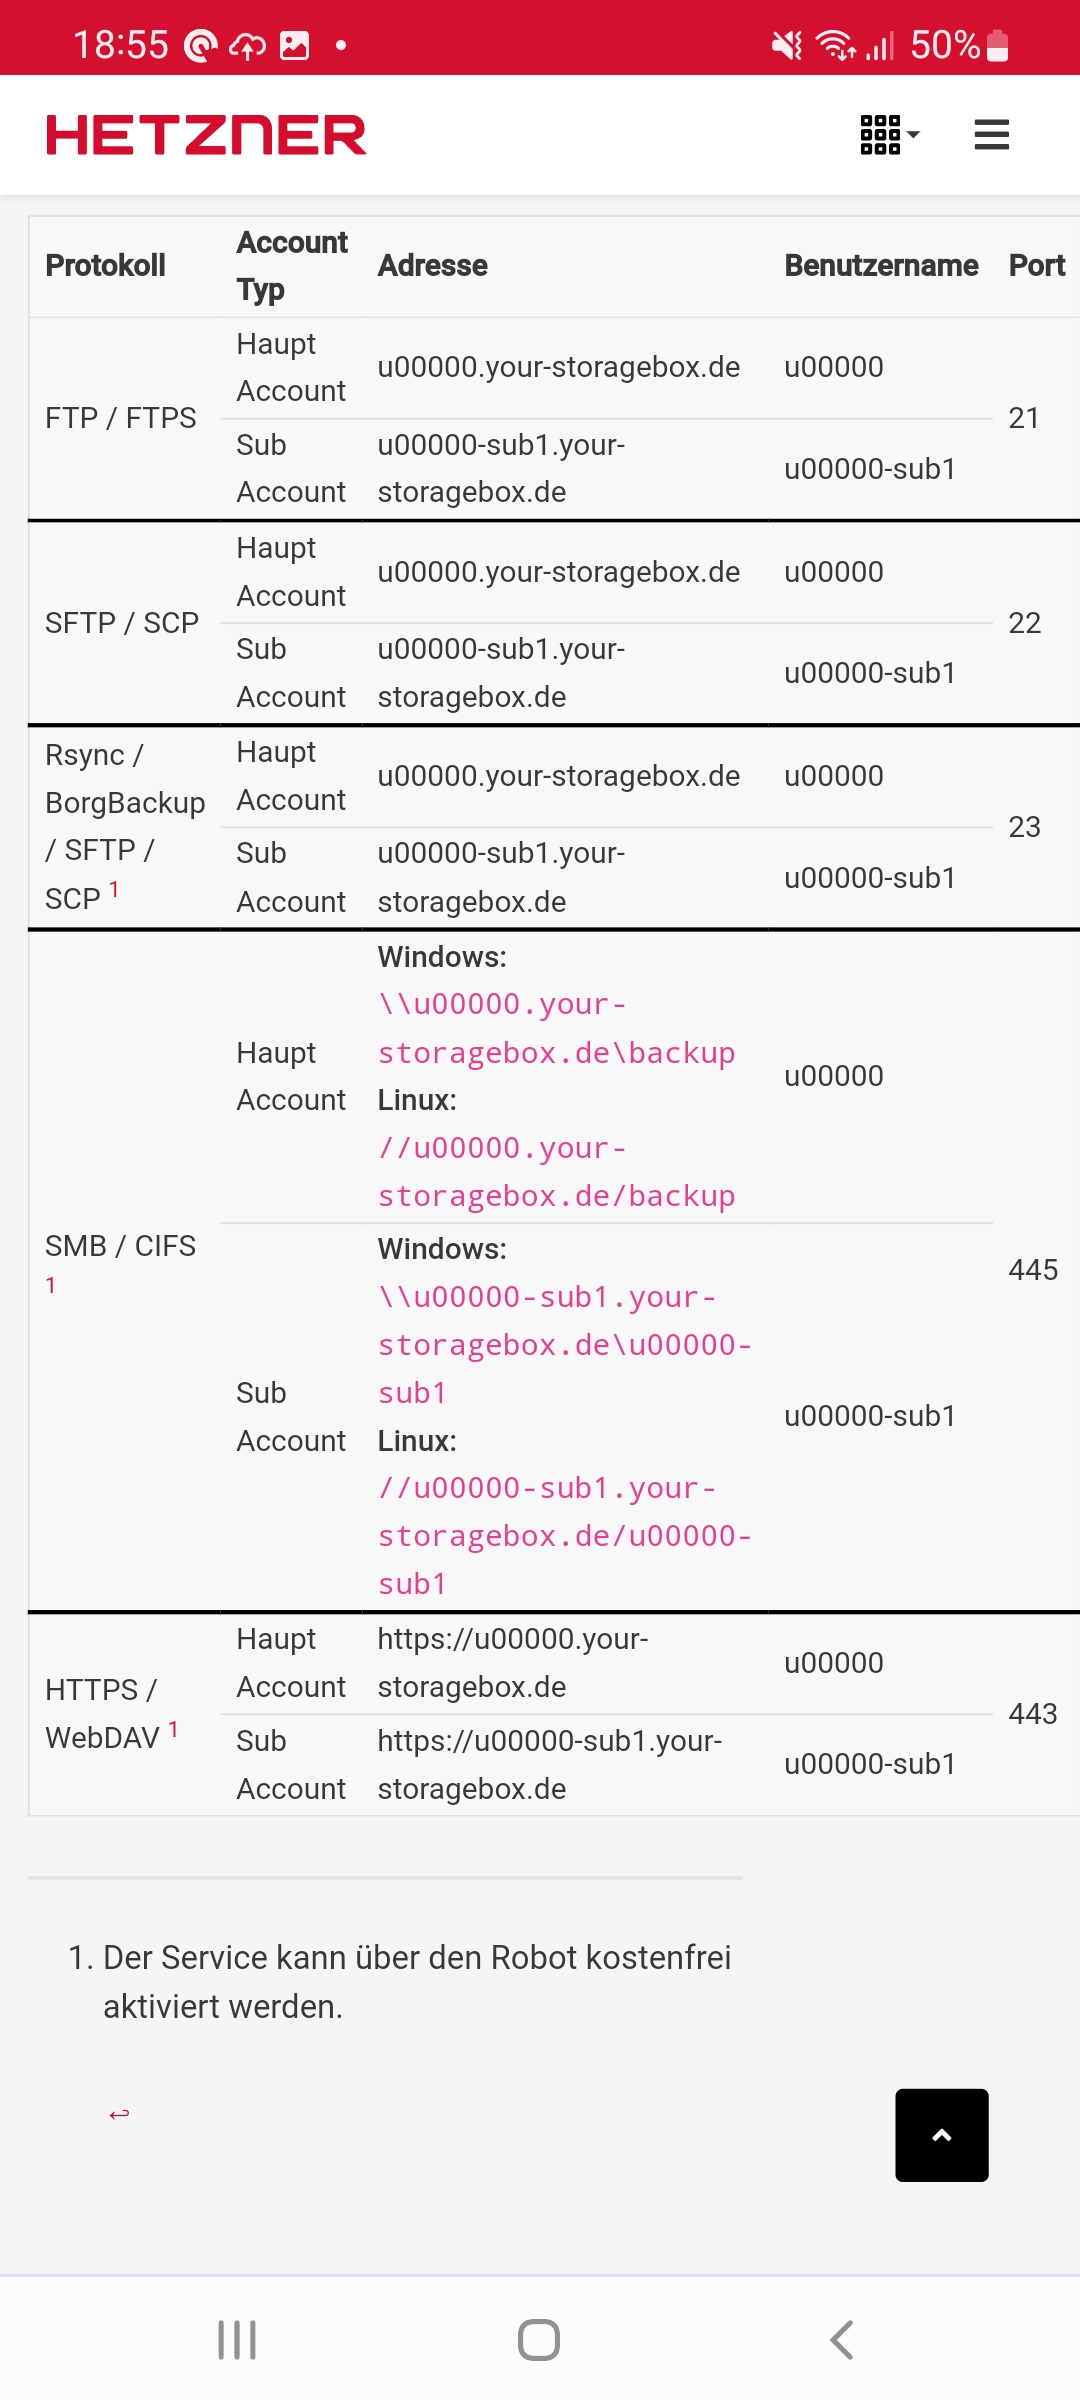This screenshot has height=2400, width=1080.
Task: Click the https://u00000.your-storagebox.de address
Action: pos(513,1662)
